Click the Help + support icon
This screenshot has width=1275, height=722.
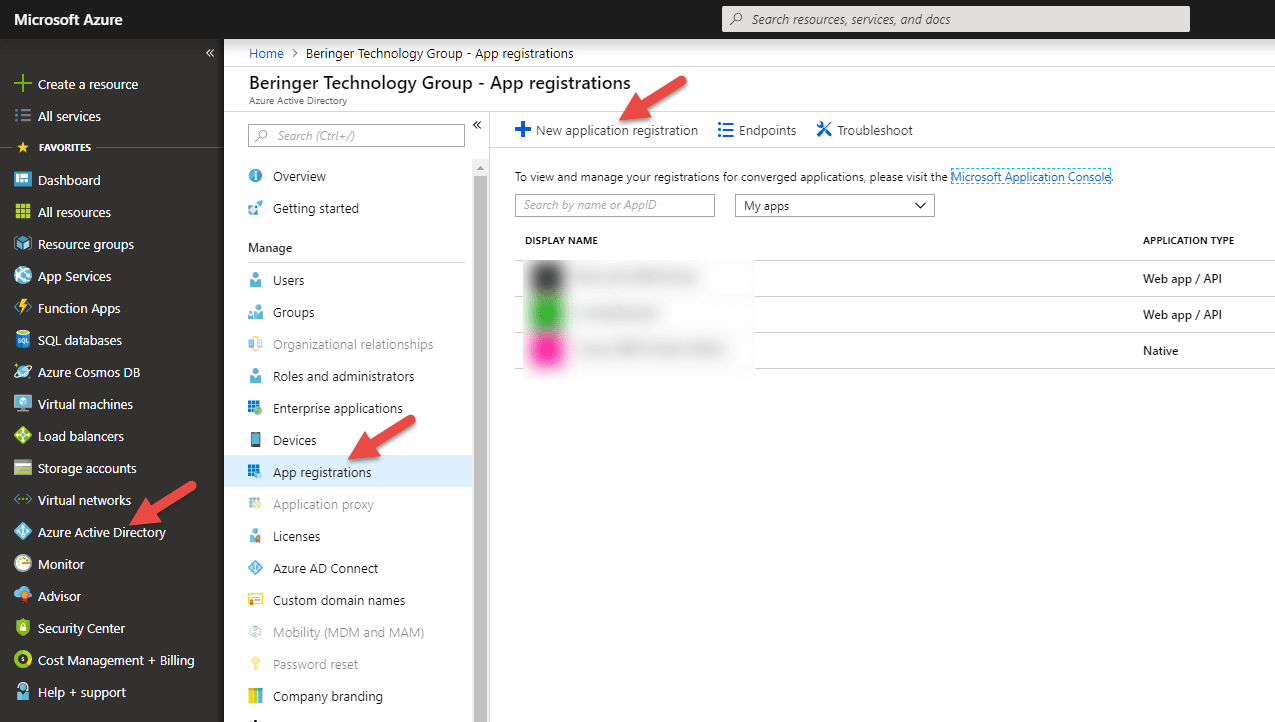[x=23, y=692]
